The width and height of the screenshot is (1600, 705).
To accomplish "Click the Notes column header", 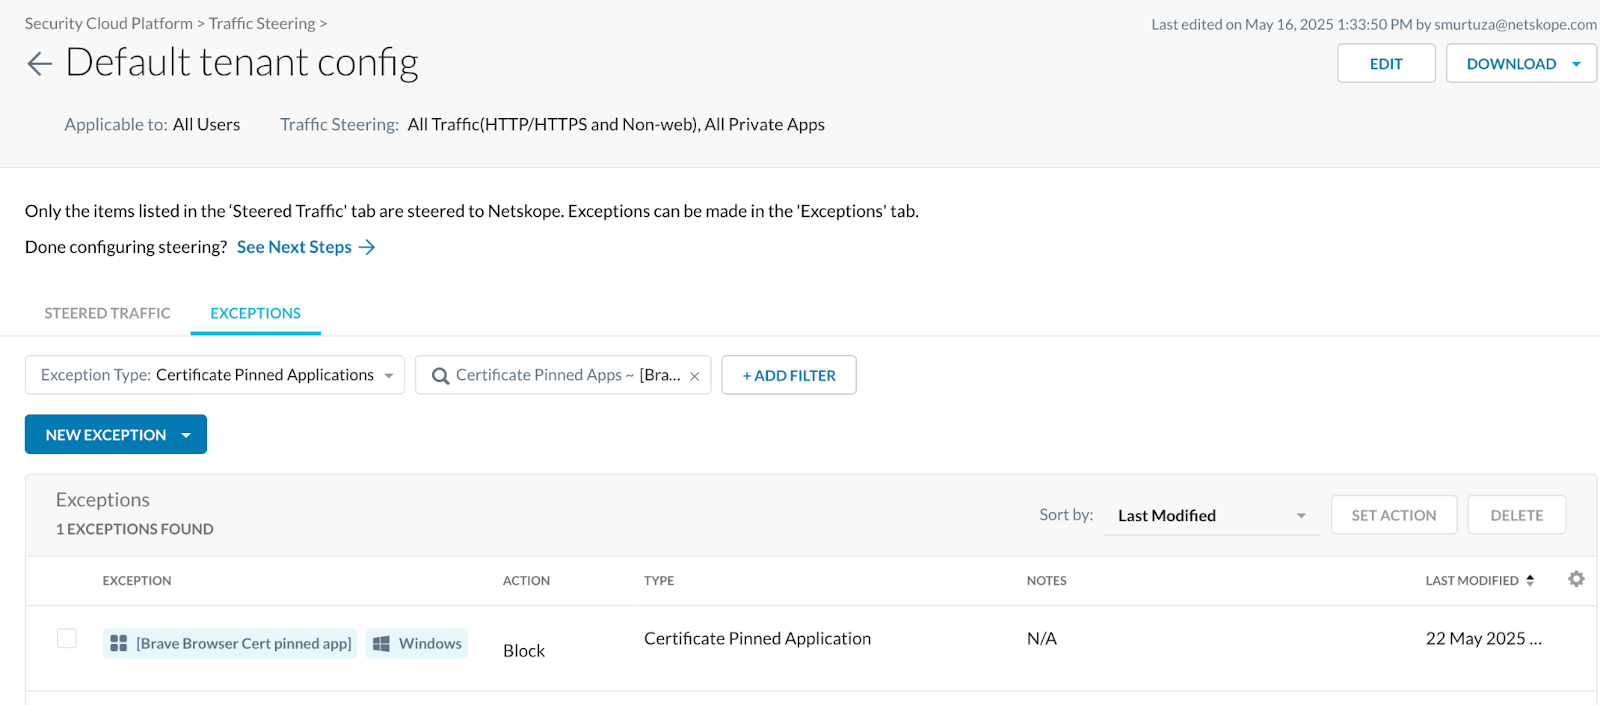I will click(1047, 580).
